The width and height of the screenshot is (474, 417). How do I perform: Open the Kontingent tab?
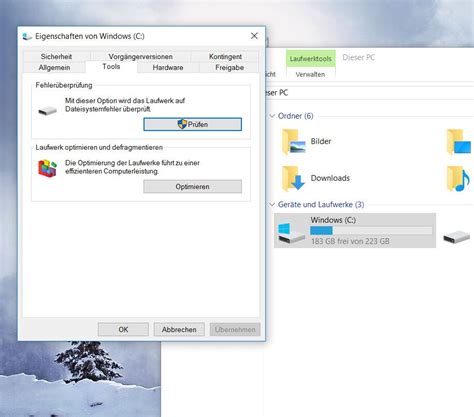tap(225, 56)
